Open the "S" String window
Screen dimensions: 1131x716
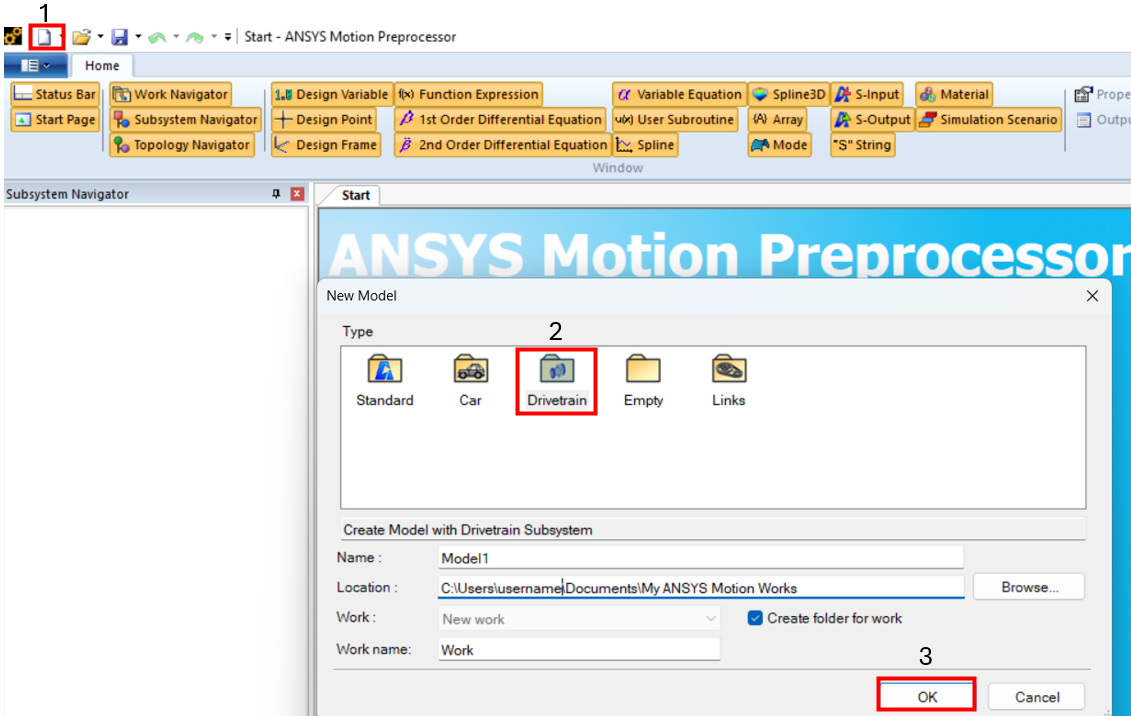(x=863, y=145)
